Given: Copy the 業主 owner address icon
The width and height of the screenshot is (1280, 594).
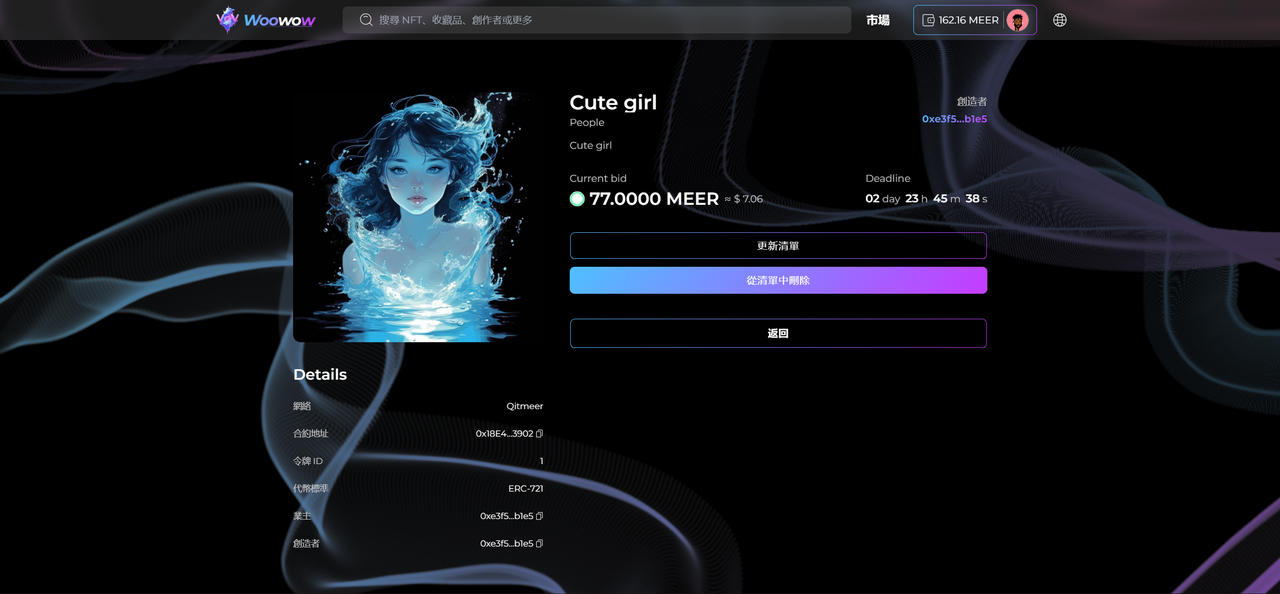Looking at the screenshot, I should [540, 516].
